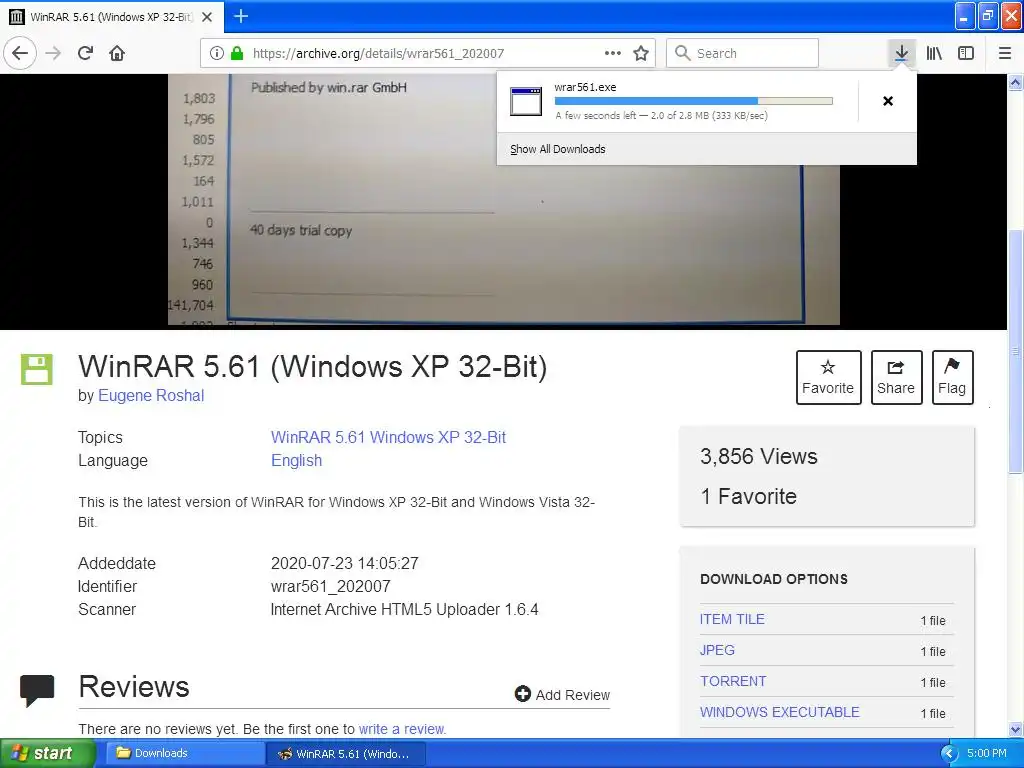Viewport: 1024px width, 768px height.
Task: Open topic link WinRAR 5.61 Windows XP 32-Bit
Action: point(389,438)
